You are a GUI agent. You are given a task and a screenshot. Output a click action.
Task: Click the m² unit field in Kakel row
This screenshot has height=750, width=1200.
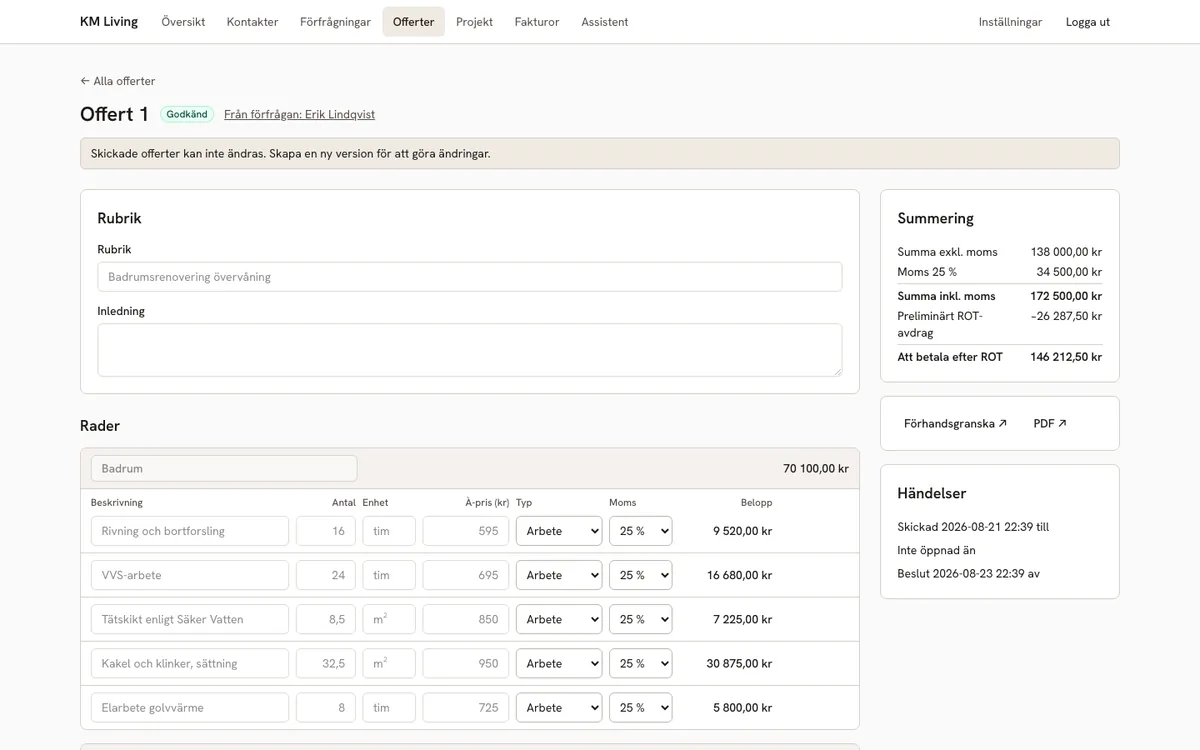389,663
